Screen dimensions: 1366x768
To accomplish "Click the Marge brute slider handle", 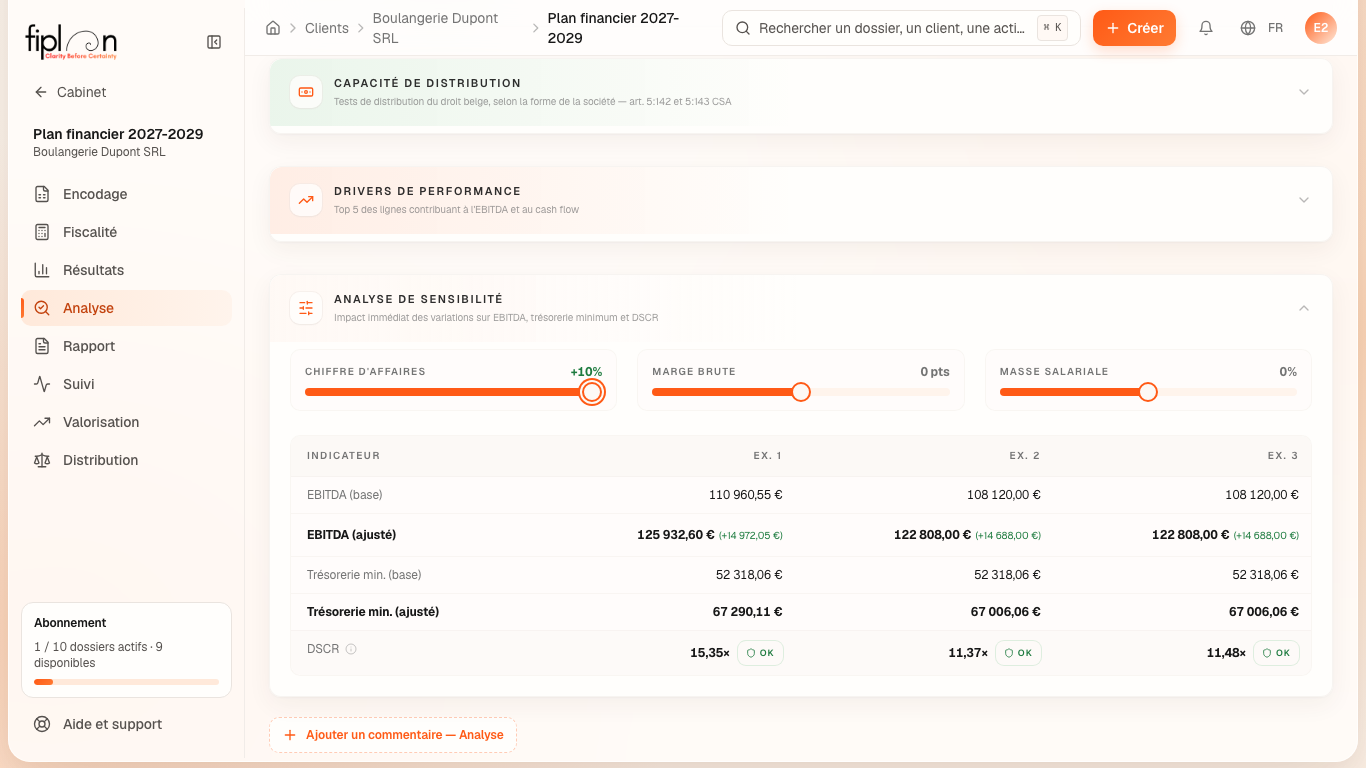I will (801, 392).
